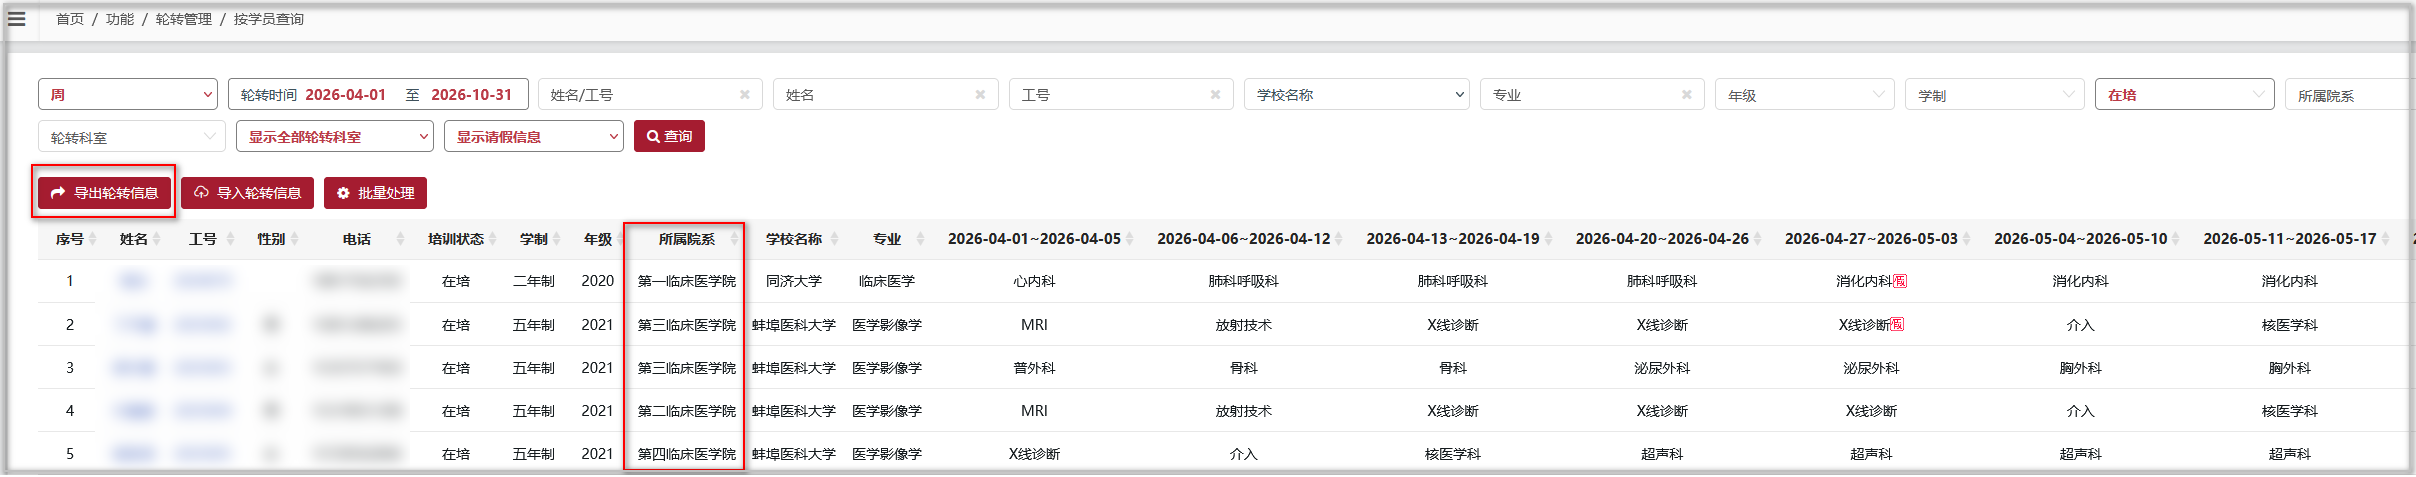Click 第二临床医学院 cell in row 4
Screen dimensions: 2416x477
pyautogui.click(x=687, y=411)
